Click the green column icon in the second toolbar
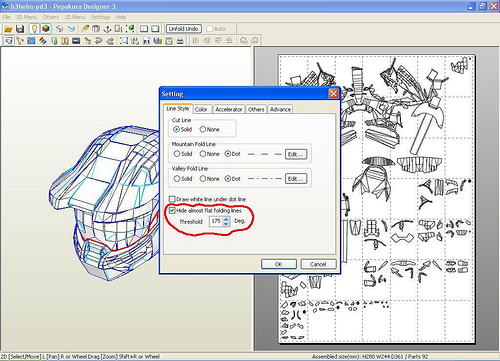This screenshot has height=361, width=500. [54, 41]
